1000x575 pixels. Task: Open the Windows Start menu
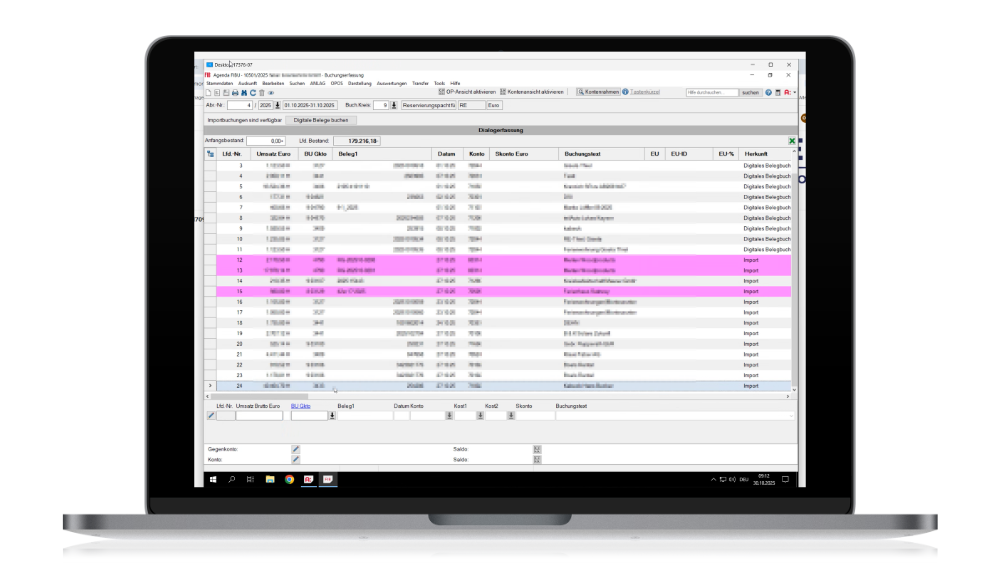click(x=213, y=479)
